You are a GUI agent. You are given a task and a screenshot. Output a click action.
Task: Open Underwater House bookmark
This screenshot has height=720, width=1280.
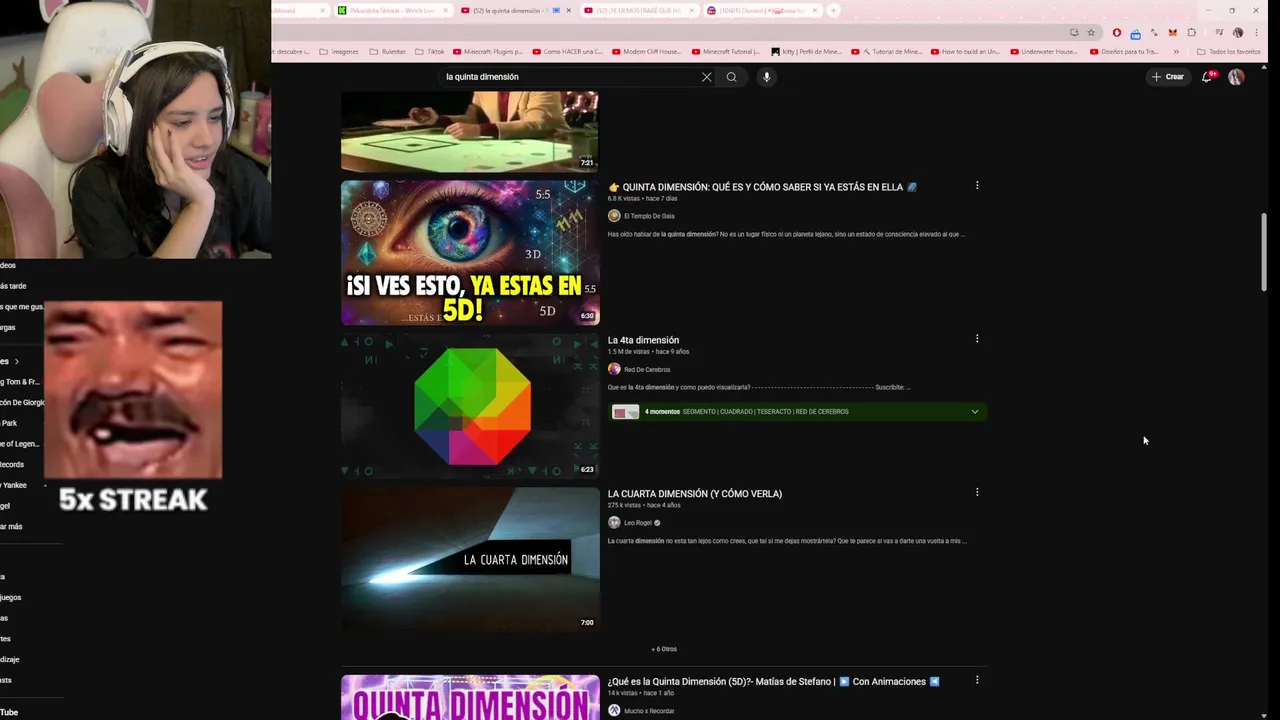coord(1044,51)
